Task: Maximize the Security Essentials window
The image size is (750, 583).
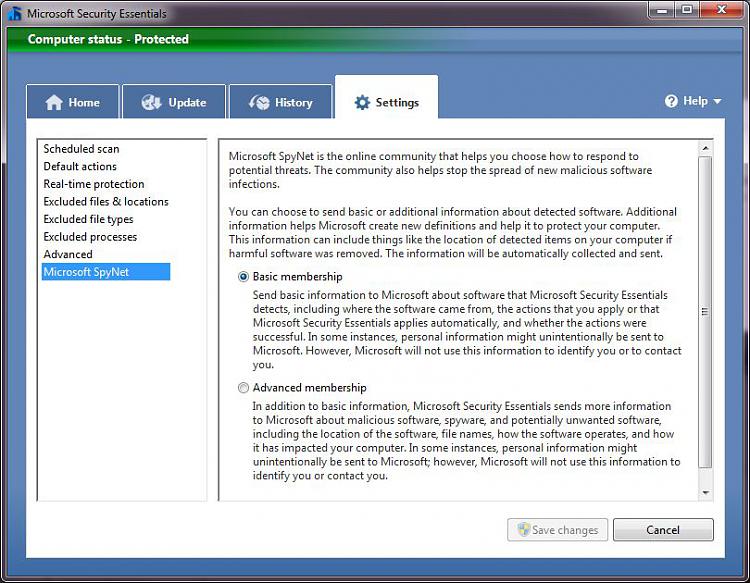Action: (687, 10)
